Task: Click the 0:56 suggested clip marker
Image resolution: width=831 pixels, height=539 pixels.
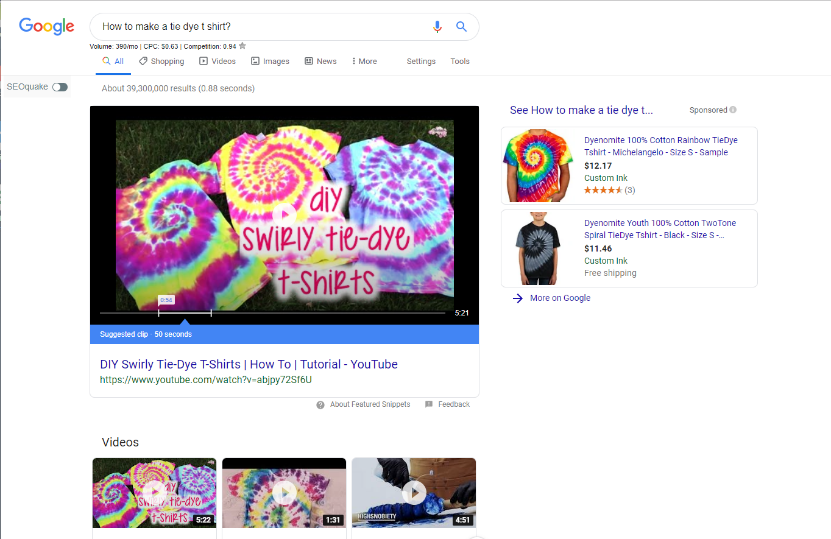Action: (x=166, y=301)
